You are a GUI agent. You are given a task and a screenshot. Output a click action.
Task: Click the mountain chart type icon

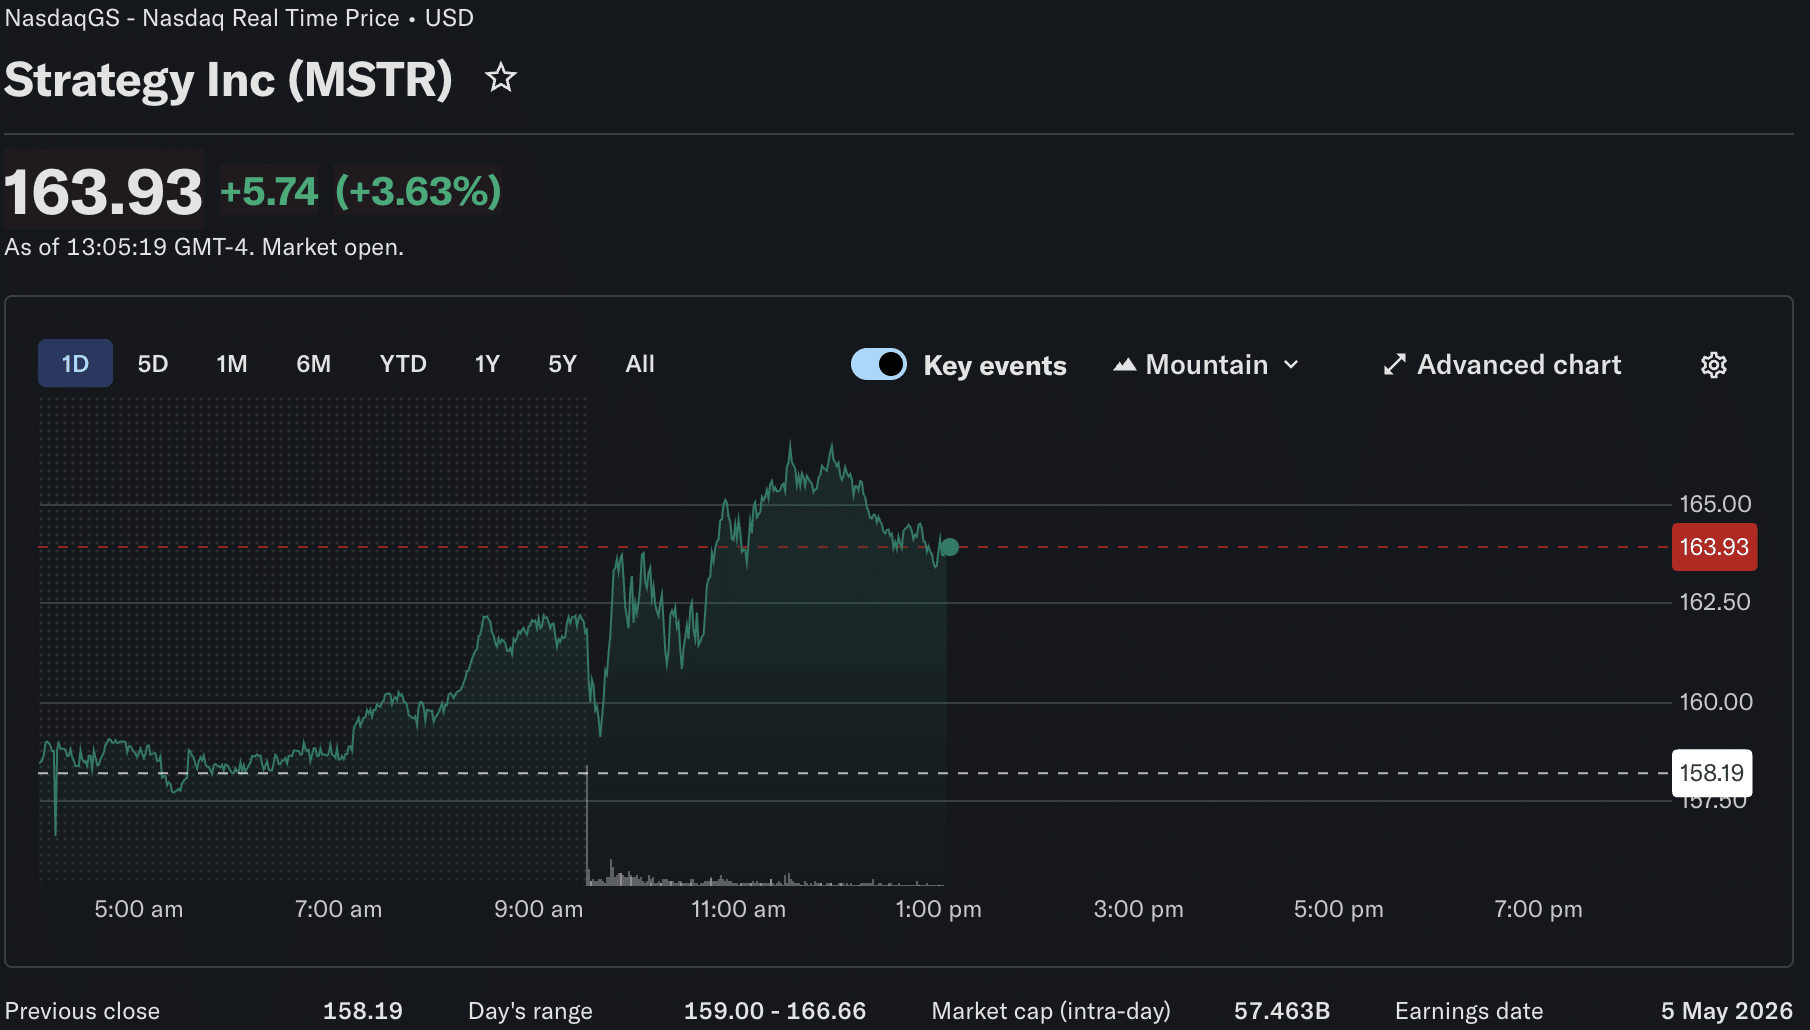1125,364
